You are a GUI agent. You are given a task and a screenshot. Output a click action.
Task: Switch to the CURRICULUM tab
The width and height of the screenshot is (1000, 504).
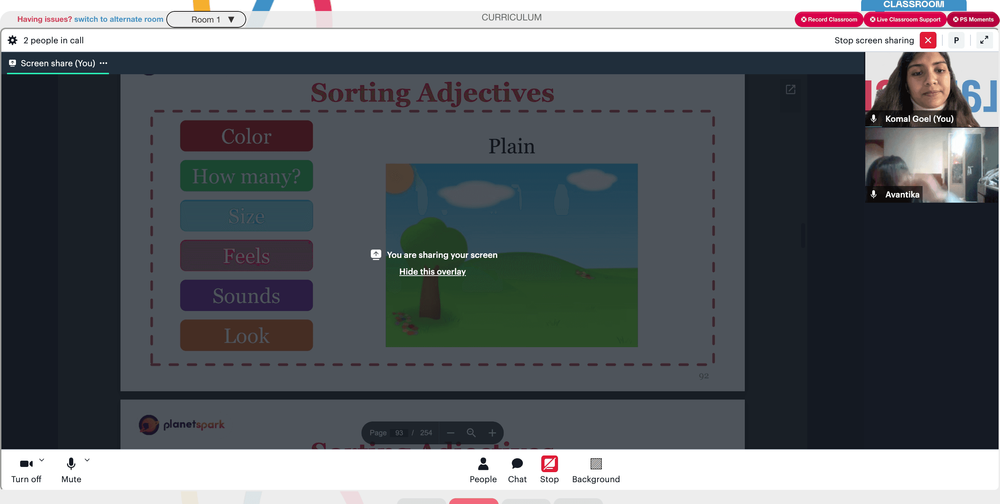(511, 17)
